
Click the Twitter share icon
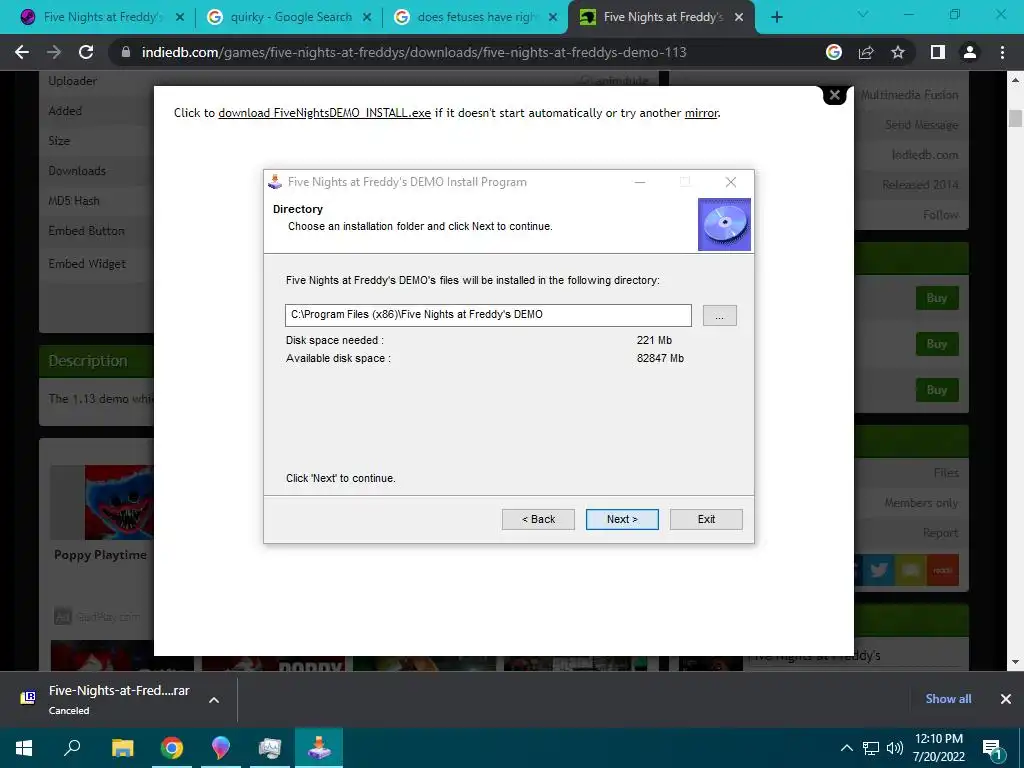coord(878,570)
